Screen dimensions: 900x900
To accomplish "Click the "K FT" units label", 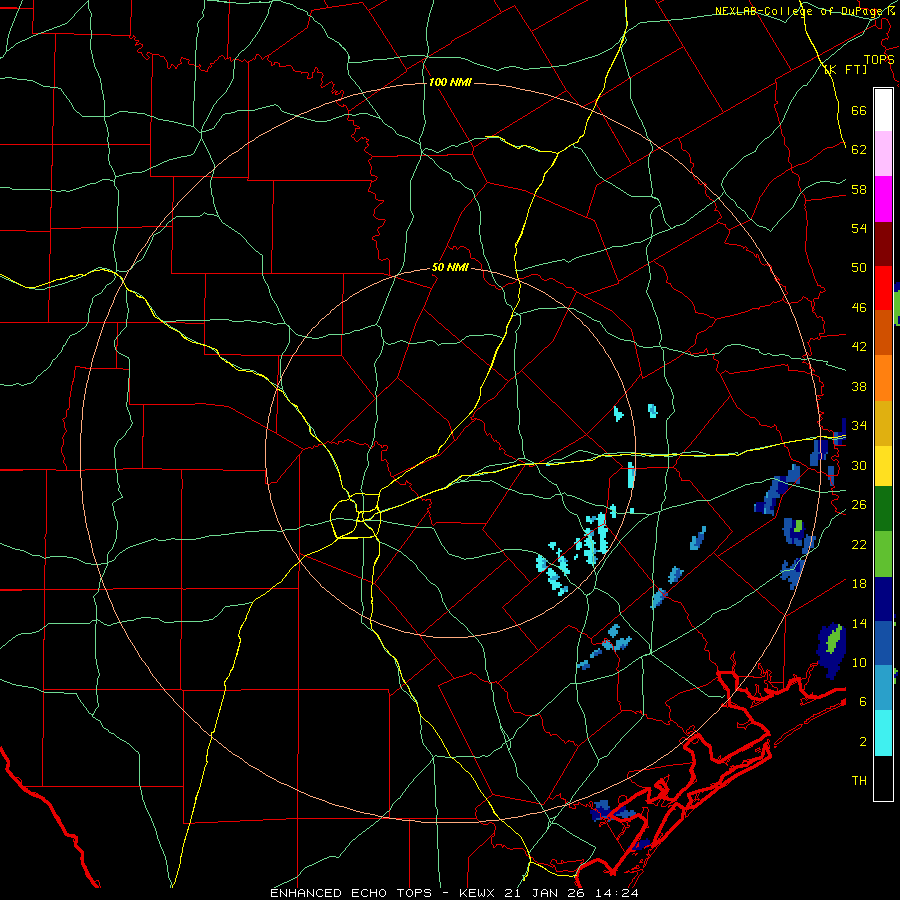I will [x=846, y=70].
